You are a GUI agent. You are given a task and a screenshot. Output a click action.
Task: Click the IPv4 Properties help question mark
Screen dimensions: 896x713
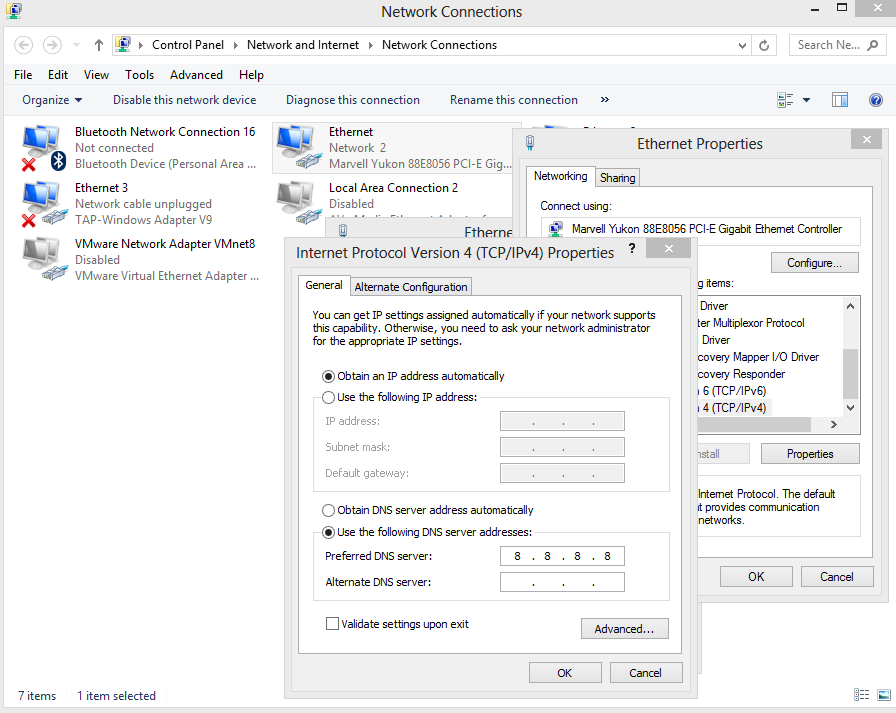coord(632,248)
